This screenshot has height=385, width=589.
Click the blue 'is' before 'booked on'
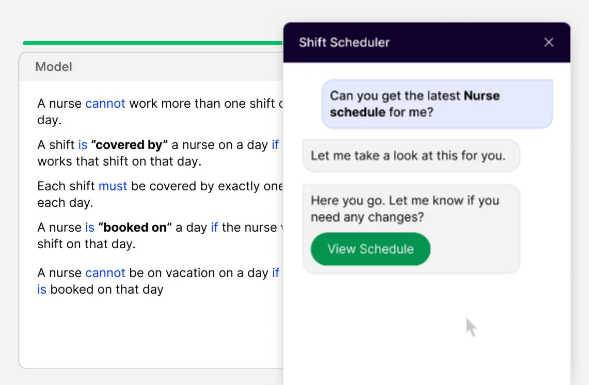[90, 227]
